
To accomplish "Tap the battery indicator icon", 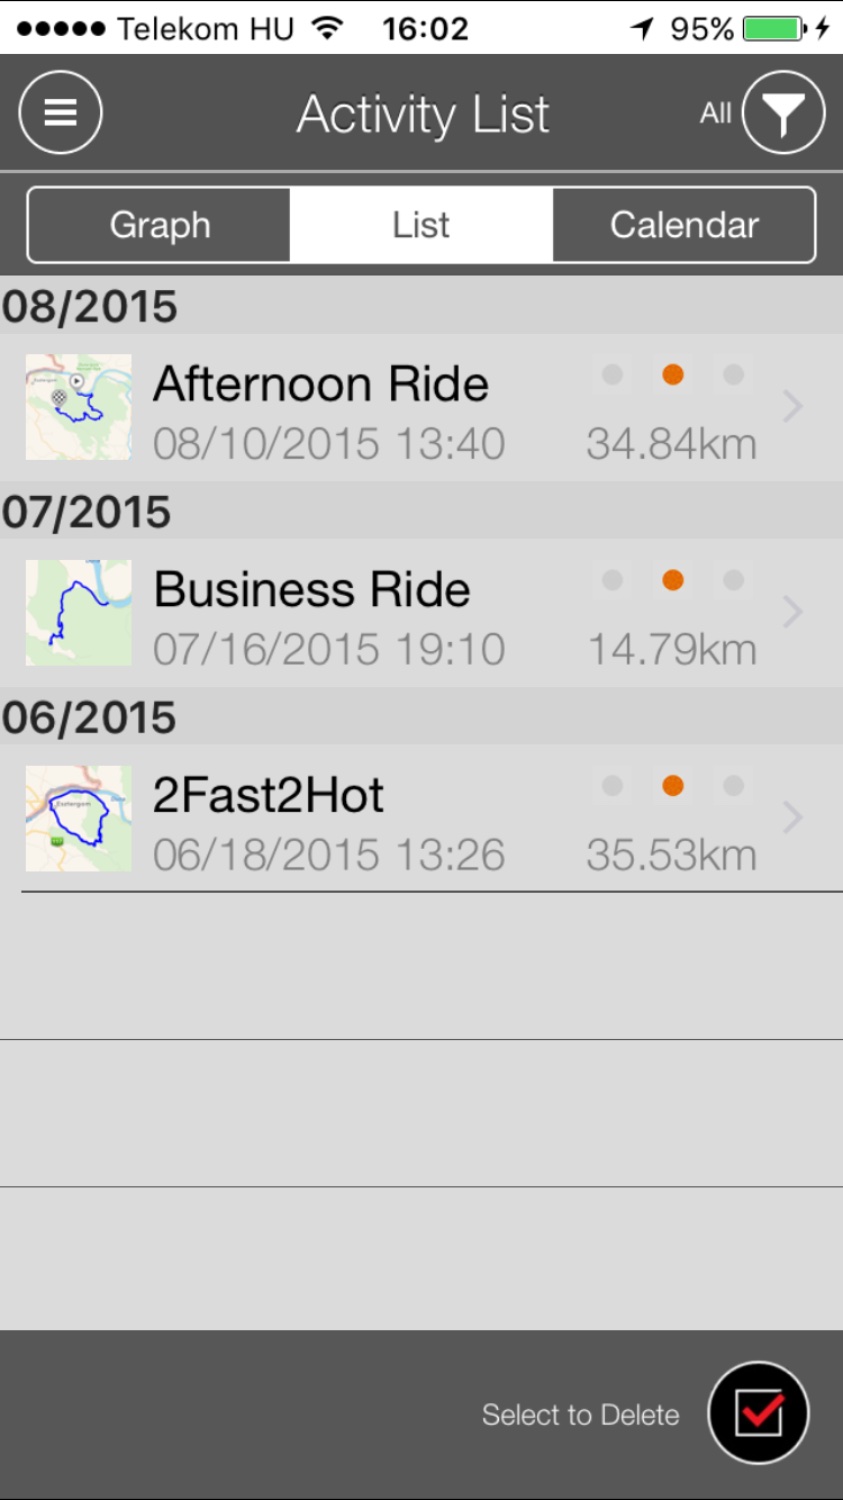I will coord(774,28).
